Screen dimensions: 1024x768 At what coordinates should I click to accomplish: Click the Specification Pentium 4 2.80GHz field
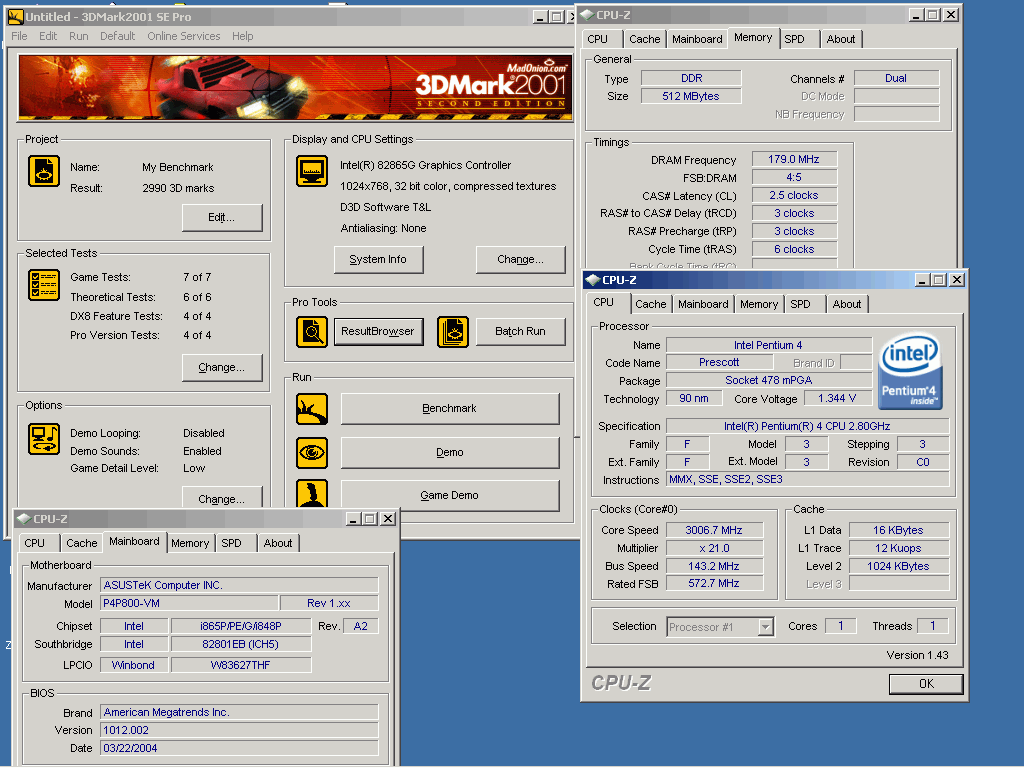point(808,426)
